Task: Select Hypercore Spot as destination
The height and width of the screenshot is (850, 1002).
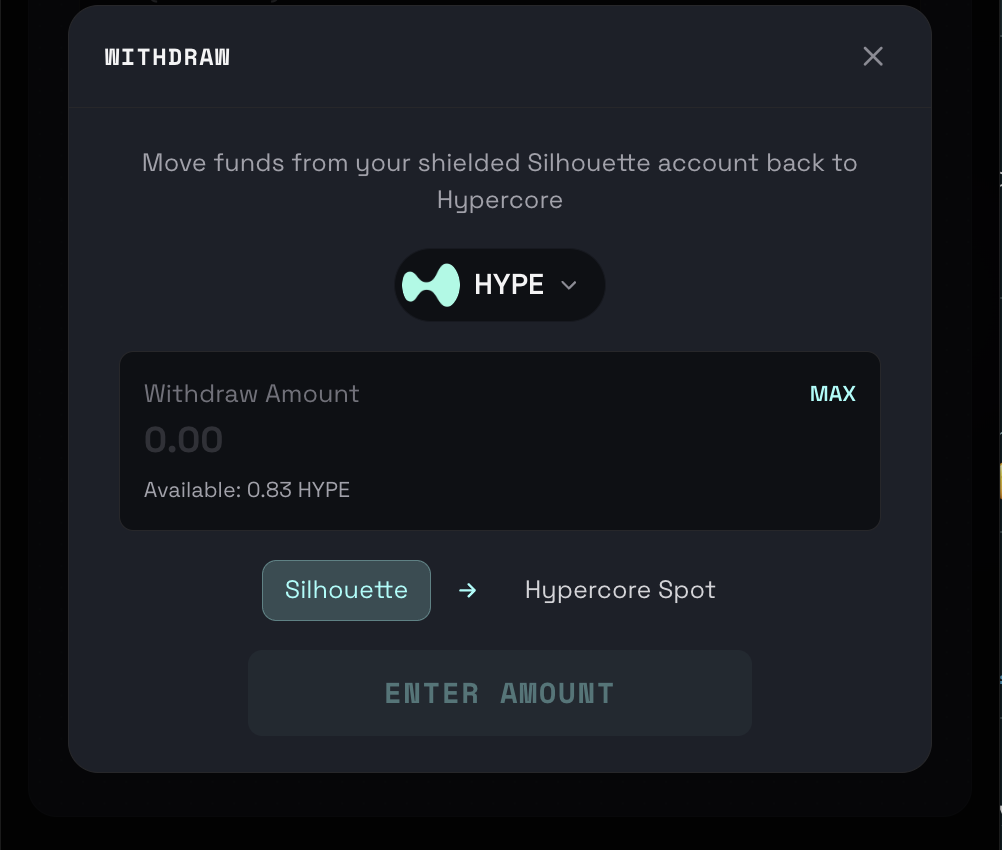Action: tap(620, 590)
